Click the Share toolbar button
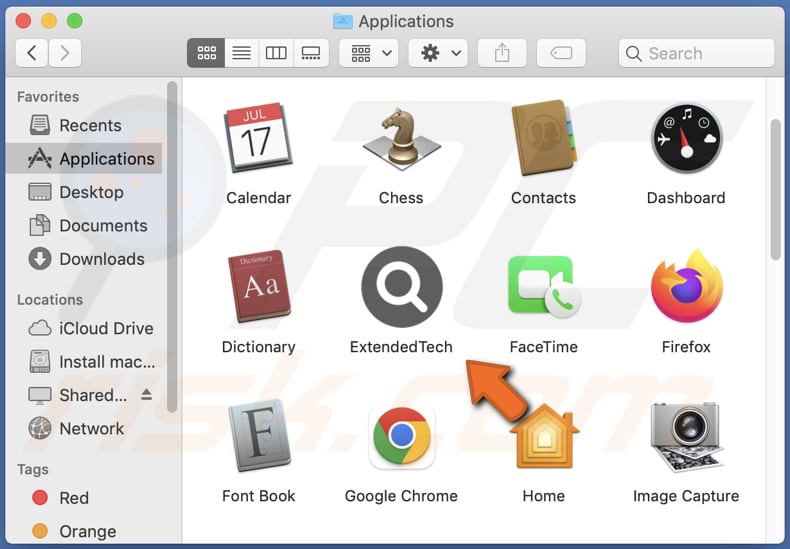790x549 pixels. click(x=502, y=53)
